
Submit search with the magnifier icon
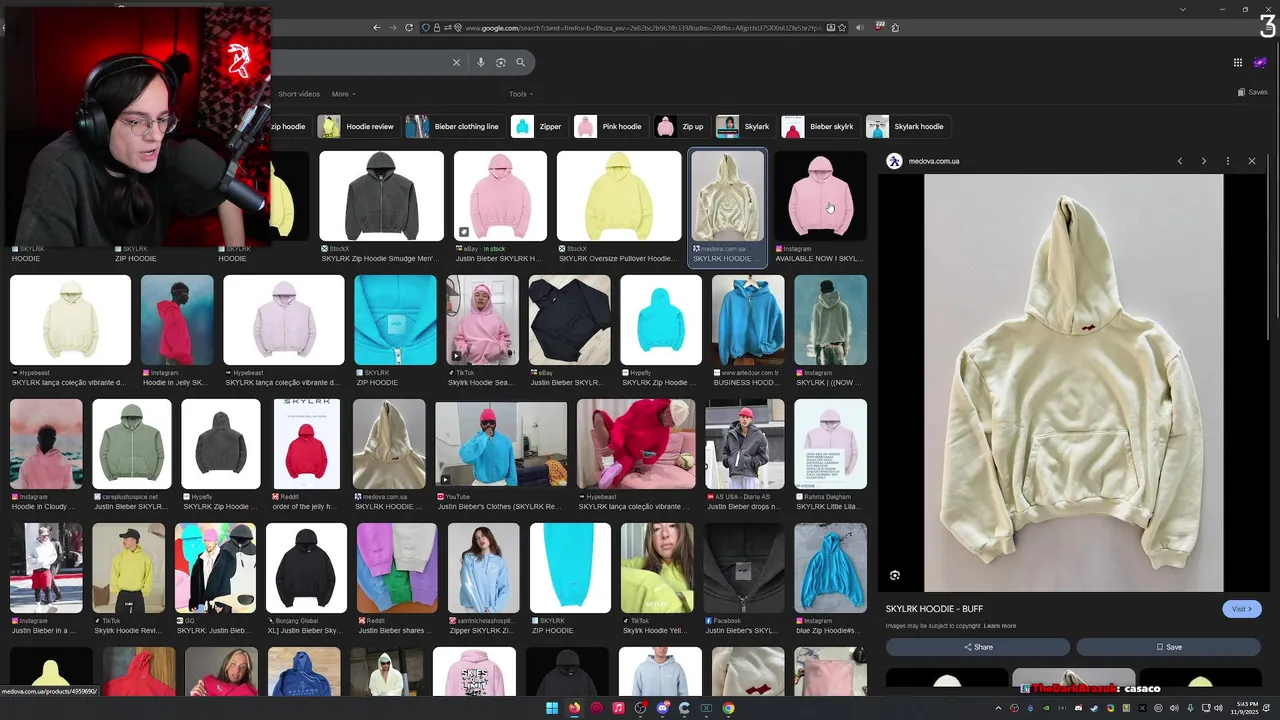(x=521, y=62)
